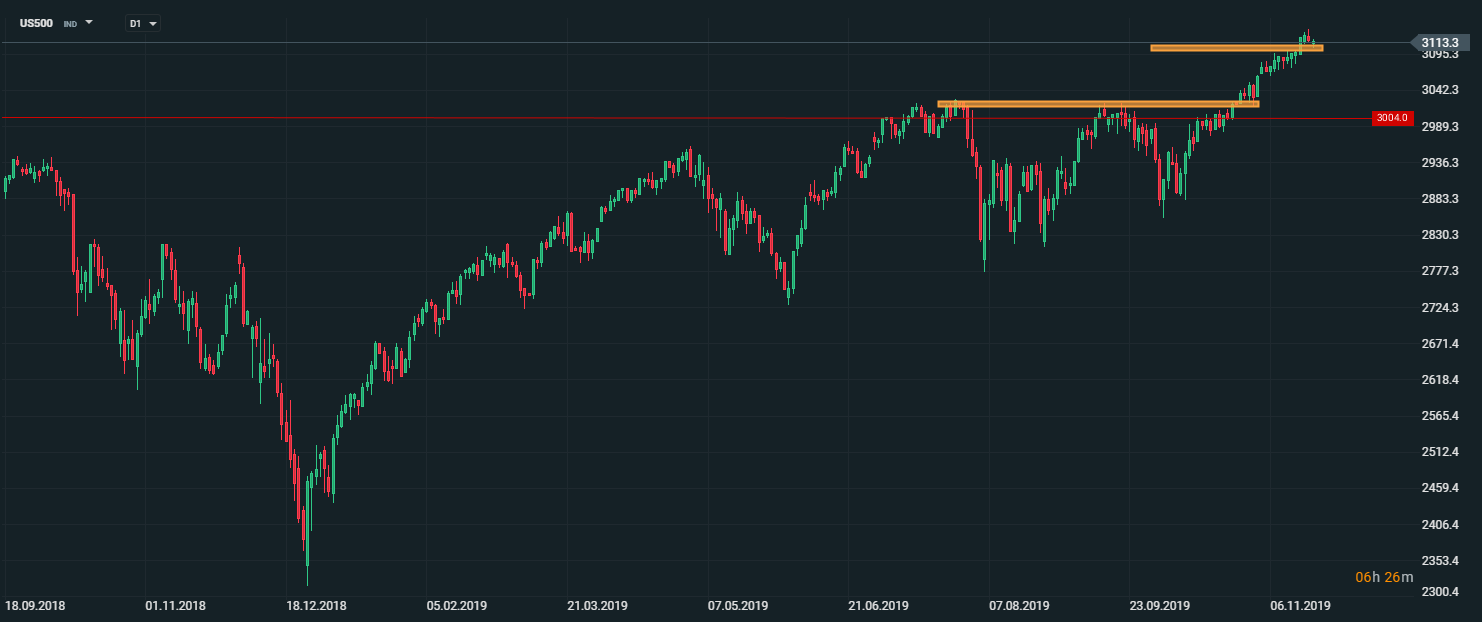Expand the D1 timeframe selector

coord(153,23)
